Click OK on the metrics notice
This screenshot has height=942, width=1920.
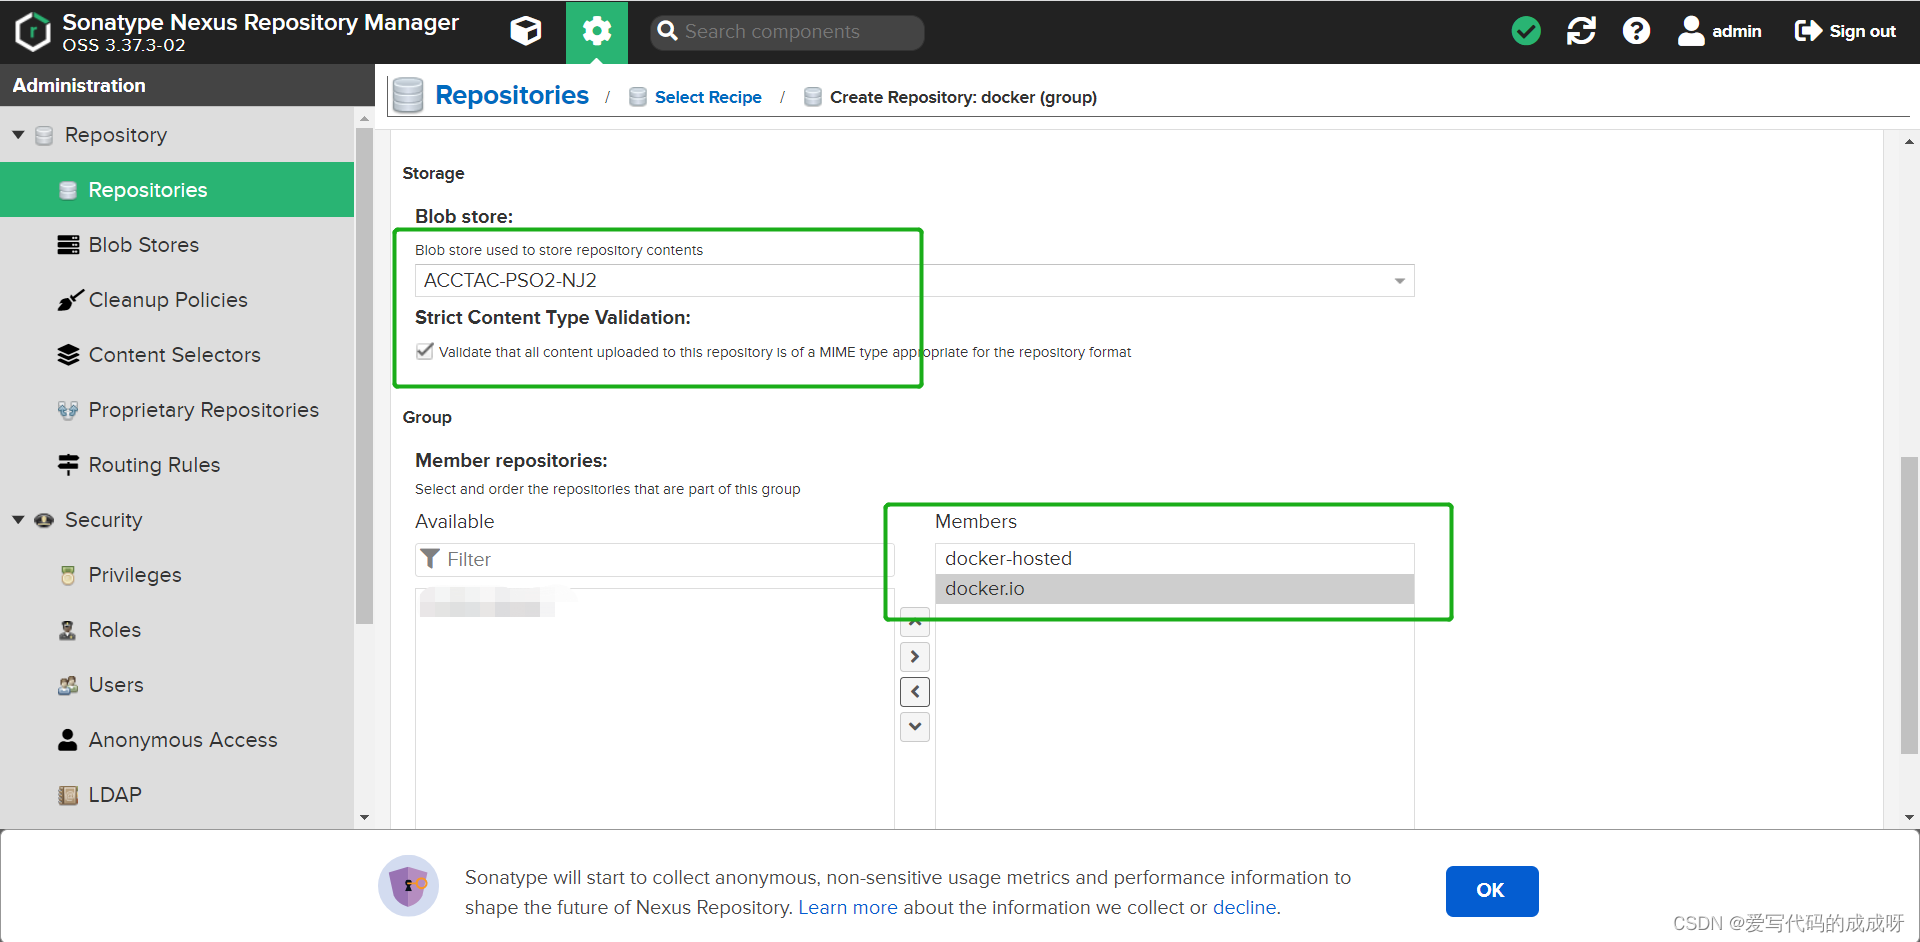click(1491, 891)
